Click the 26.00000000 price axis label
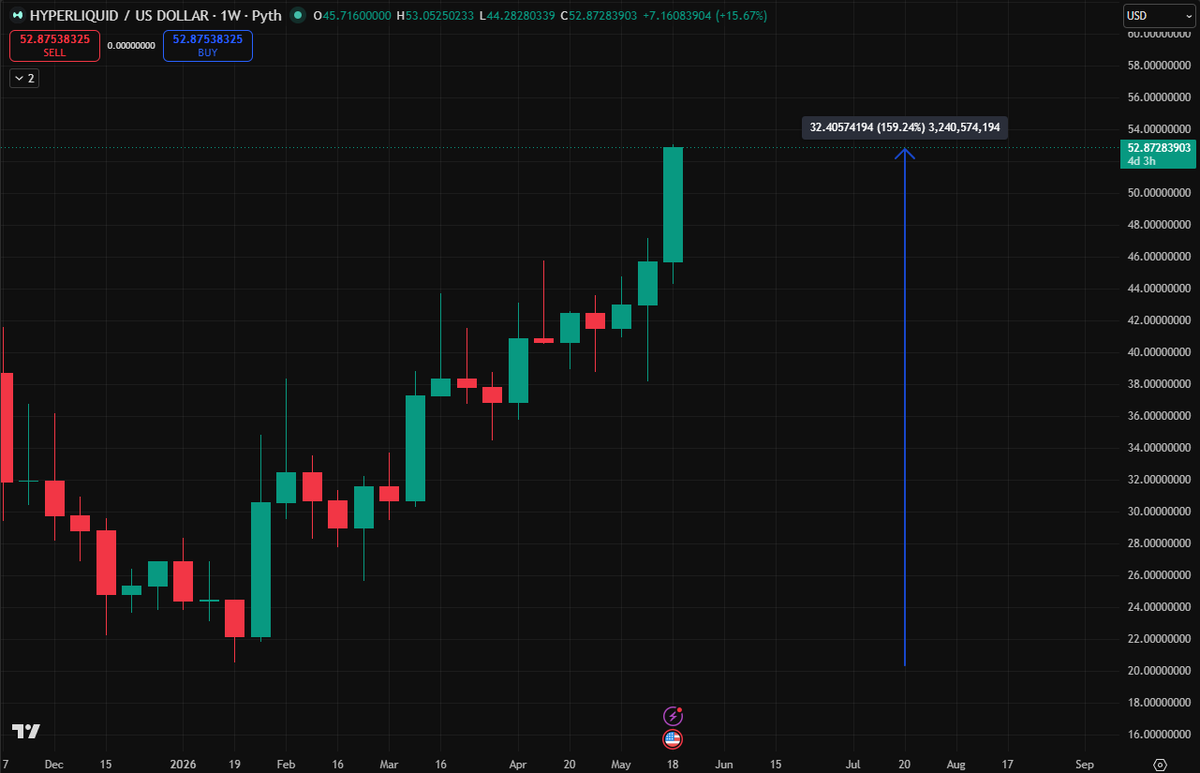 [1160, 575]
